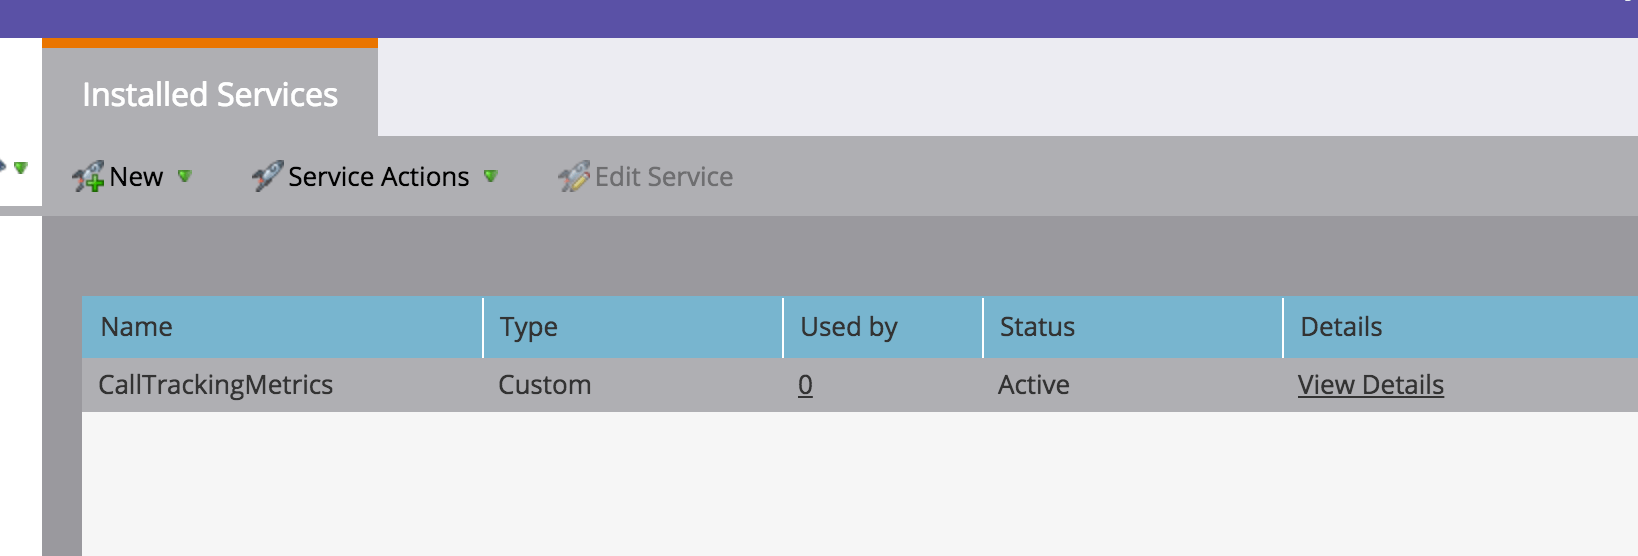Image resolution: width=1638 pixels, height=556 pixels.
Task: Click the Custom type cell
Action: coord(544,385)
